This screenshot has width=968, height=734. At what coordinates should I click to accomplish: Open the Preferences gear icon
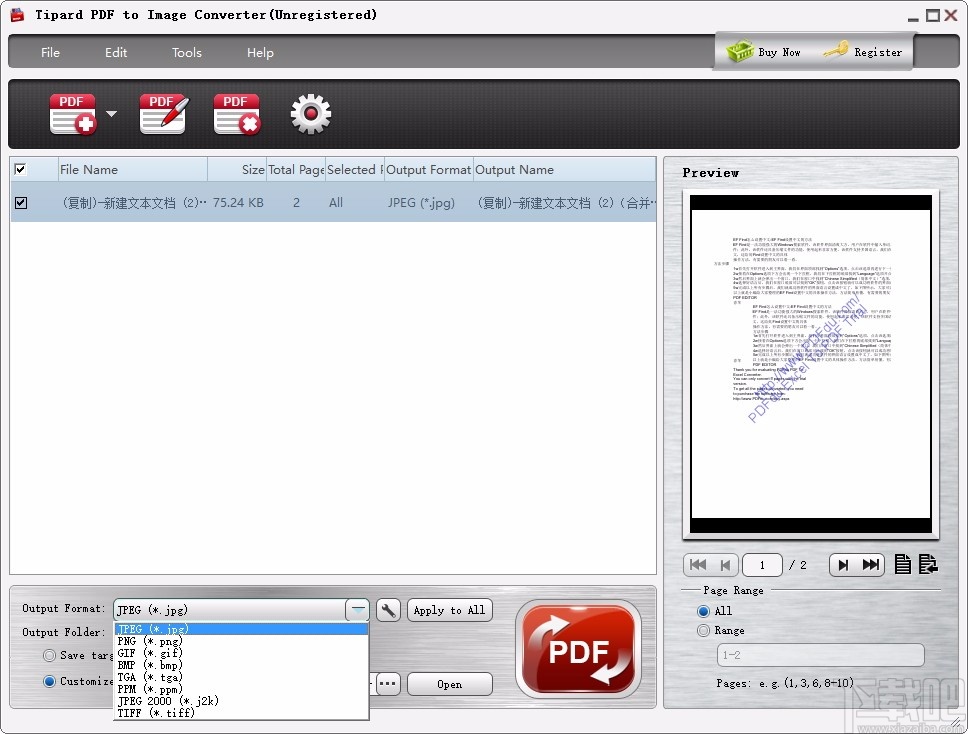(310, 114)
